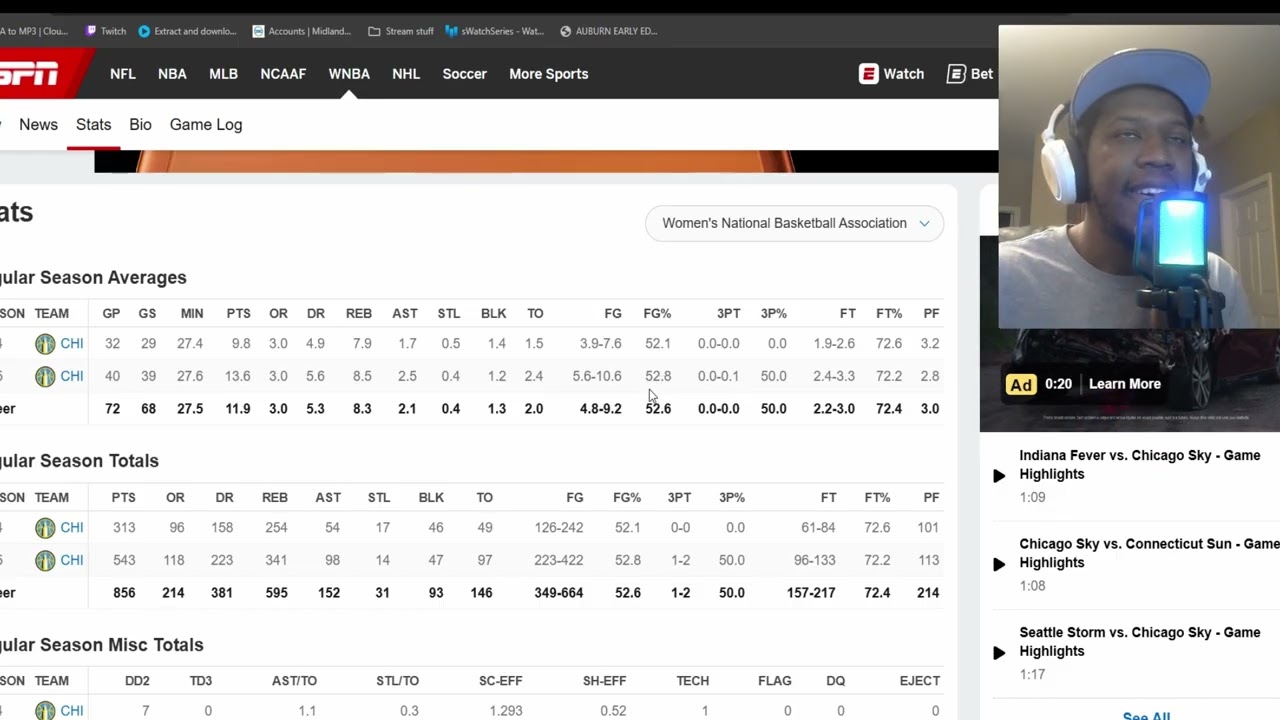Click the "TECH" column header

click(x=693, y=681)
